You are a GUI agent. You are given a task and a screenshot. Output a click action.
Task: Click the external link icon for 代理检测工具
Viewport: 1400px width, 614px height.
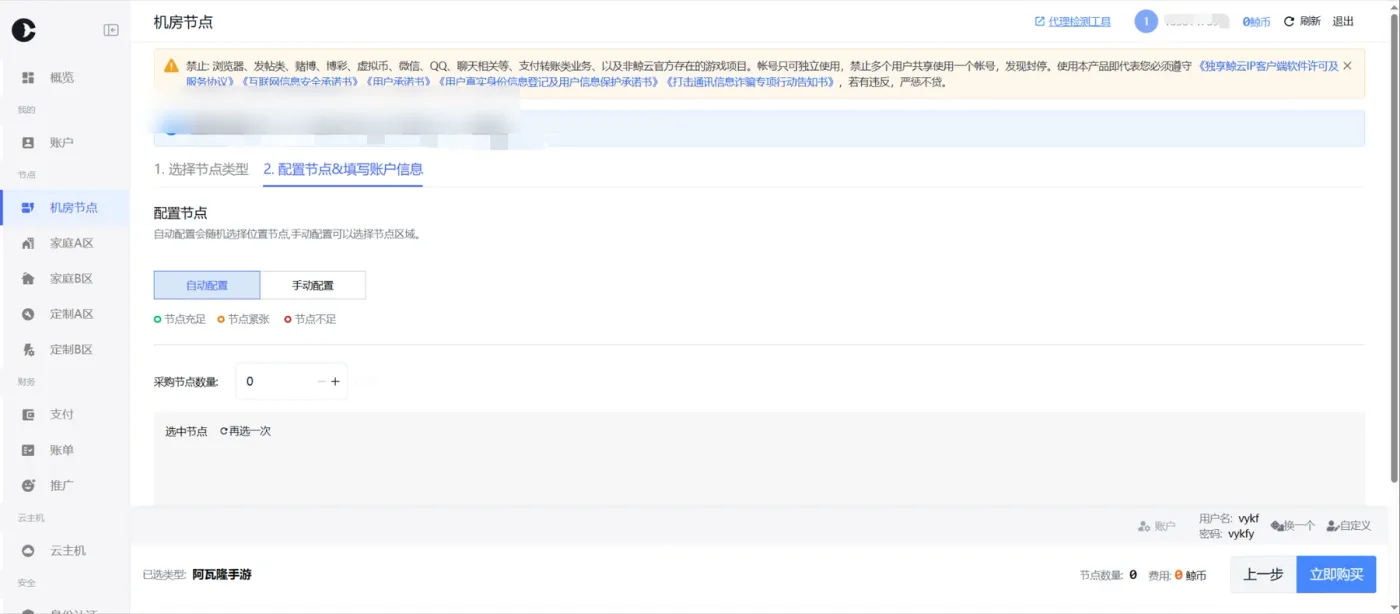click(1039, 21)
